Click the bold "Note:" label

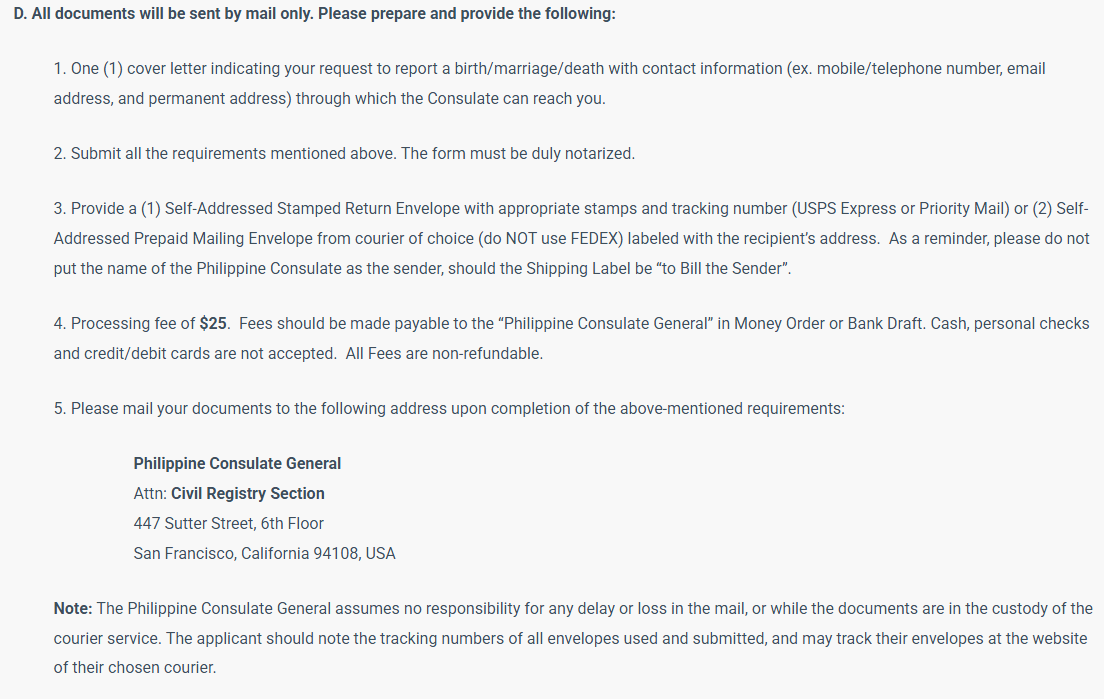(73, 609)
